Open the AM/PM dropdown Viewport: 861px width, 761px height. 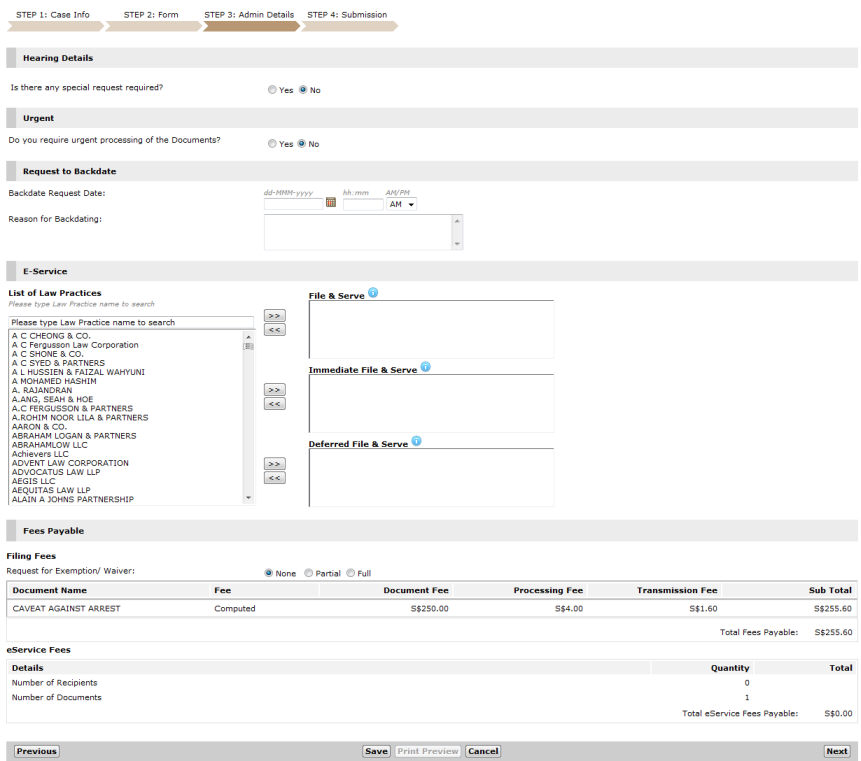pyautogui.click(x=401, y=204)
